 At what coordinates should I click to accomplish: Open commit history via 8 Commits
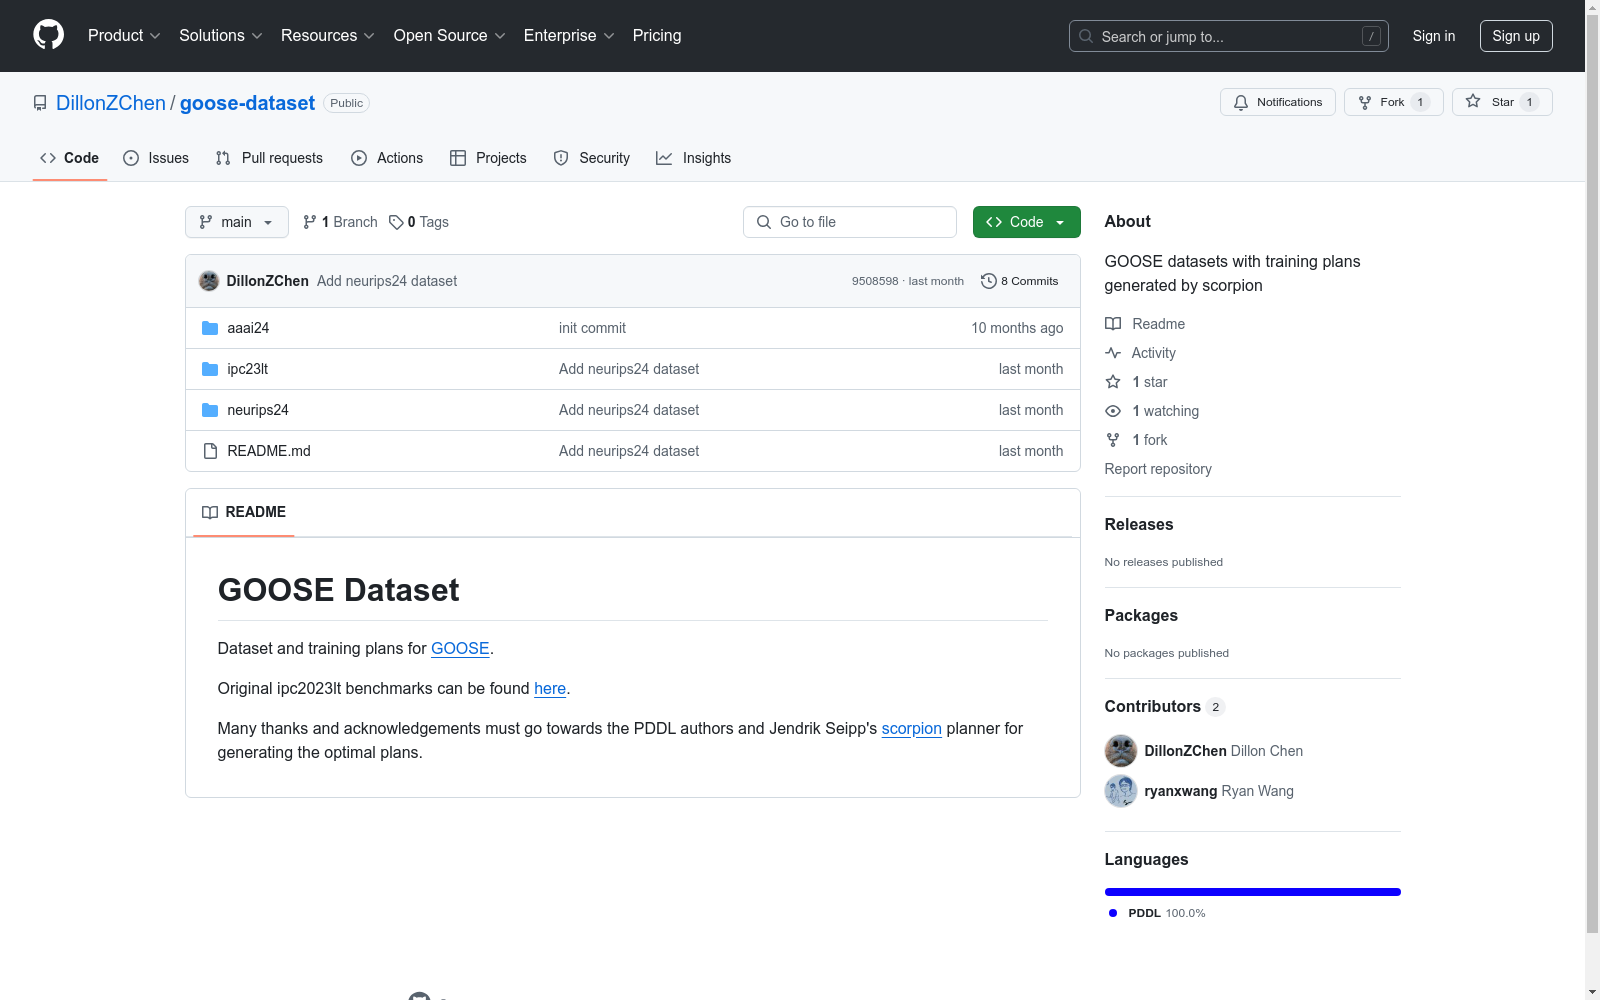click(x=1019, y=281)
